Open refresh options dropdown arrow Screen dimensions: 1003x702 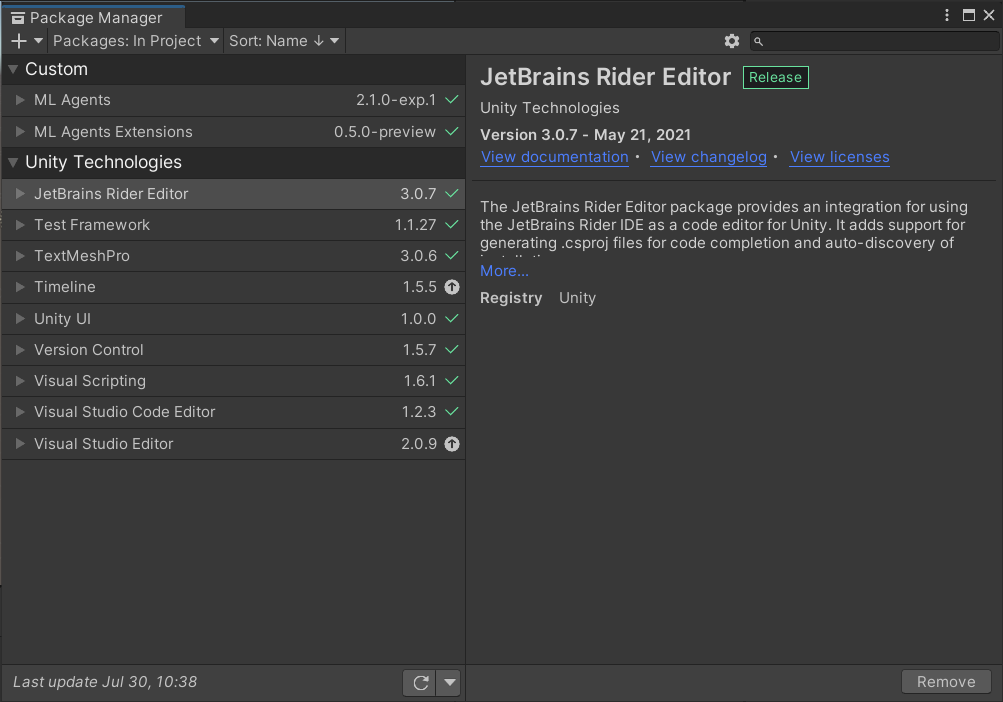(x=450, y=683)
